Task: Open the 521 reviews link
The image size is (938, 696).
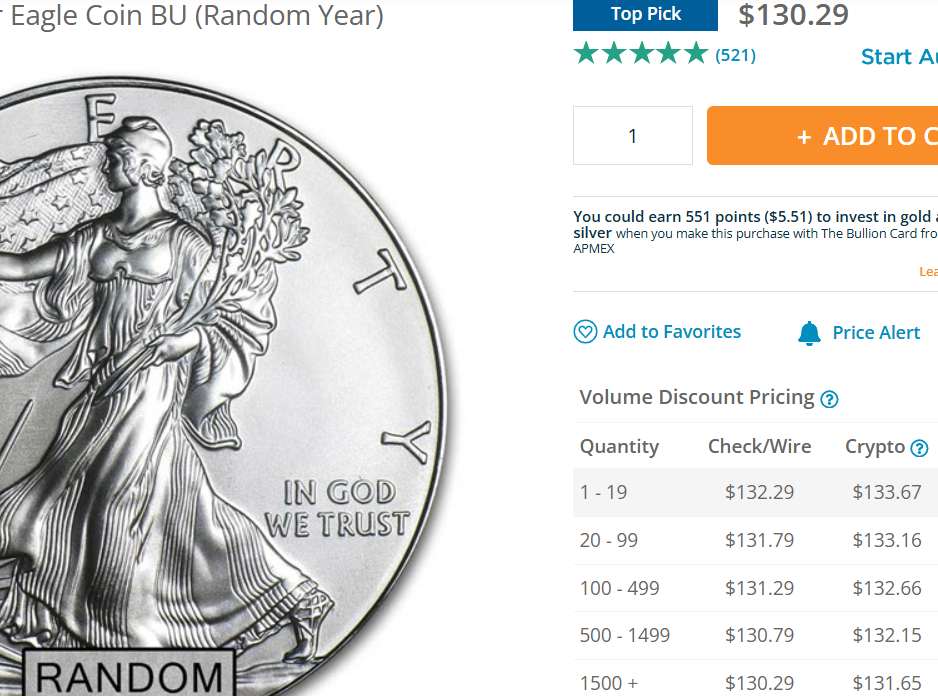Action: pos(736,55)
